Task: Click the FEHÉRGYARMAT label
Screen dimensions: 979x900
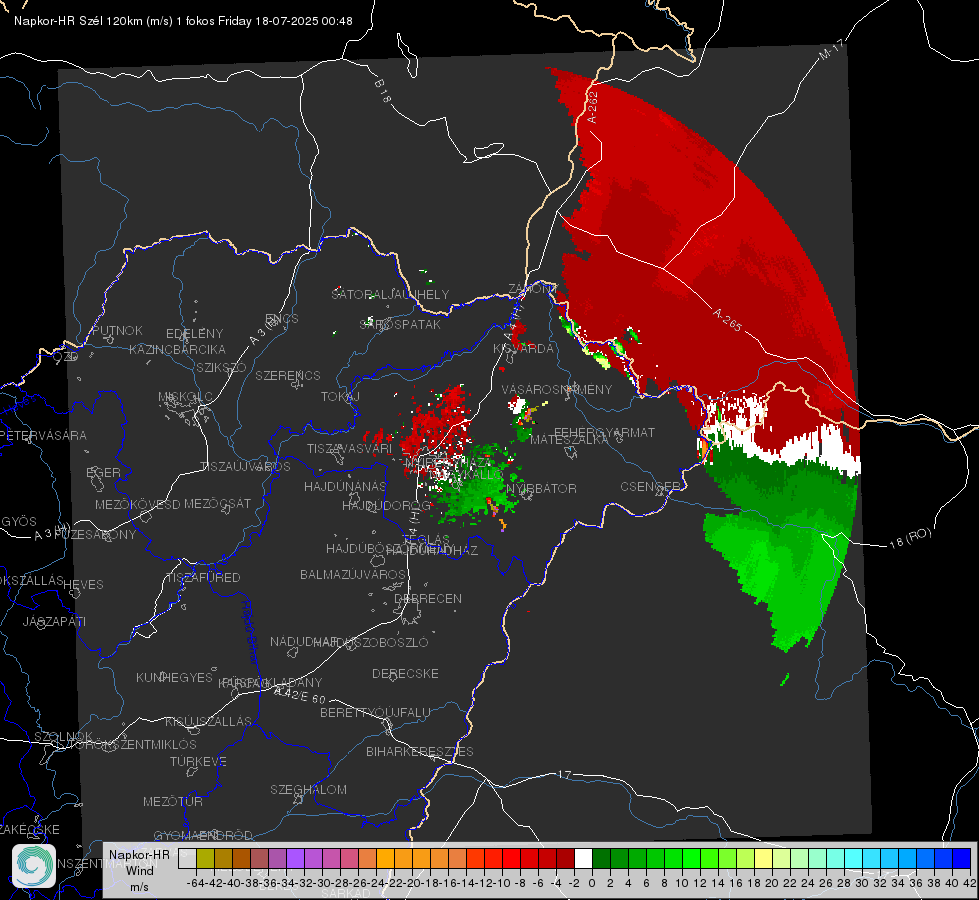Action: coord(604,432)
